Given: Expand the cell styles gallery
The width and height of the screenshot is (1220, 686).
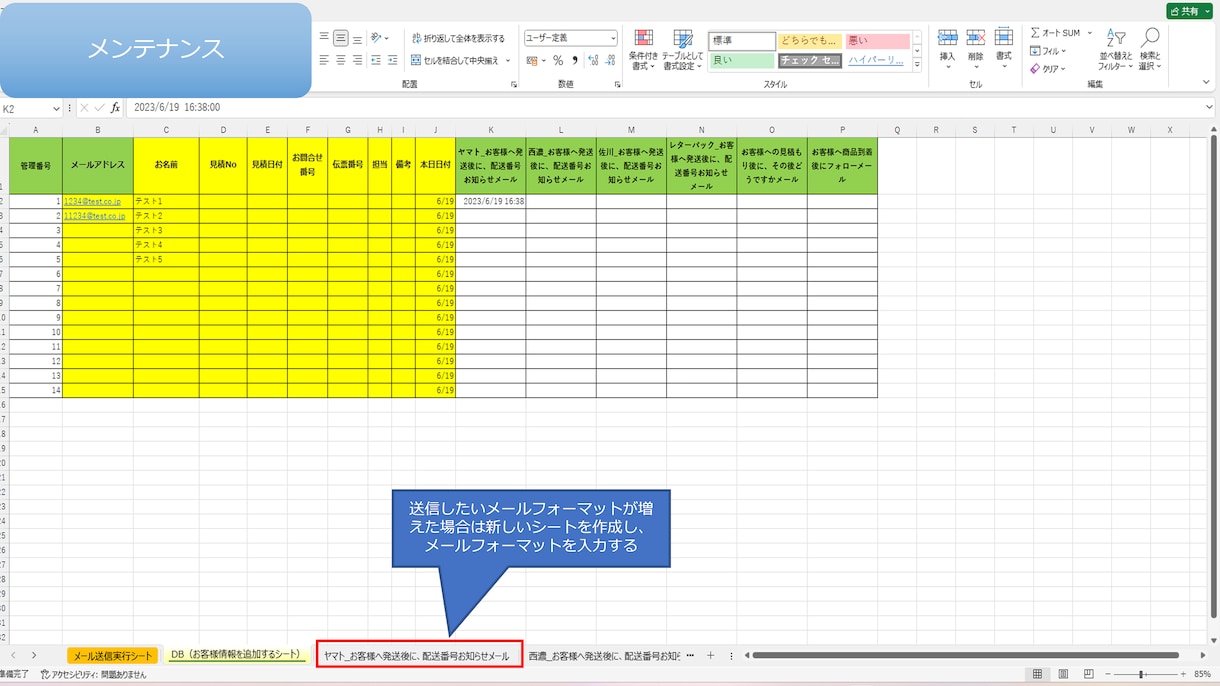Looking at the screenshot, I should tap(917, 64).
